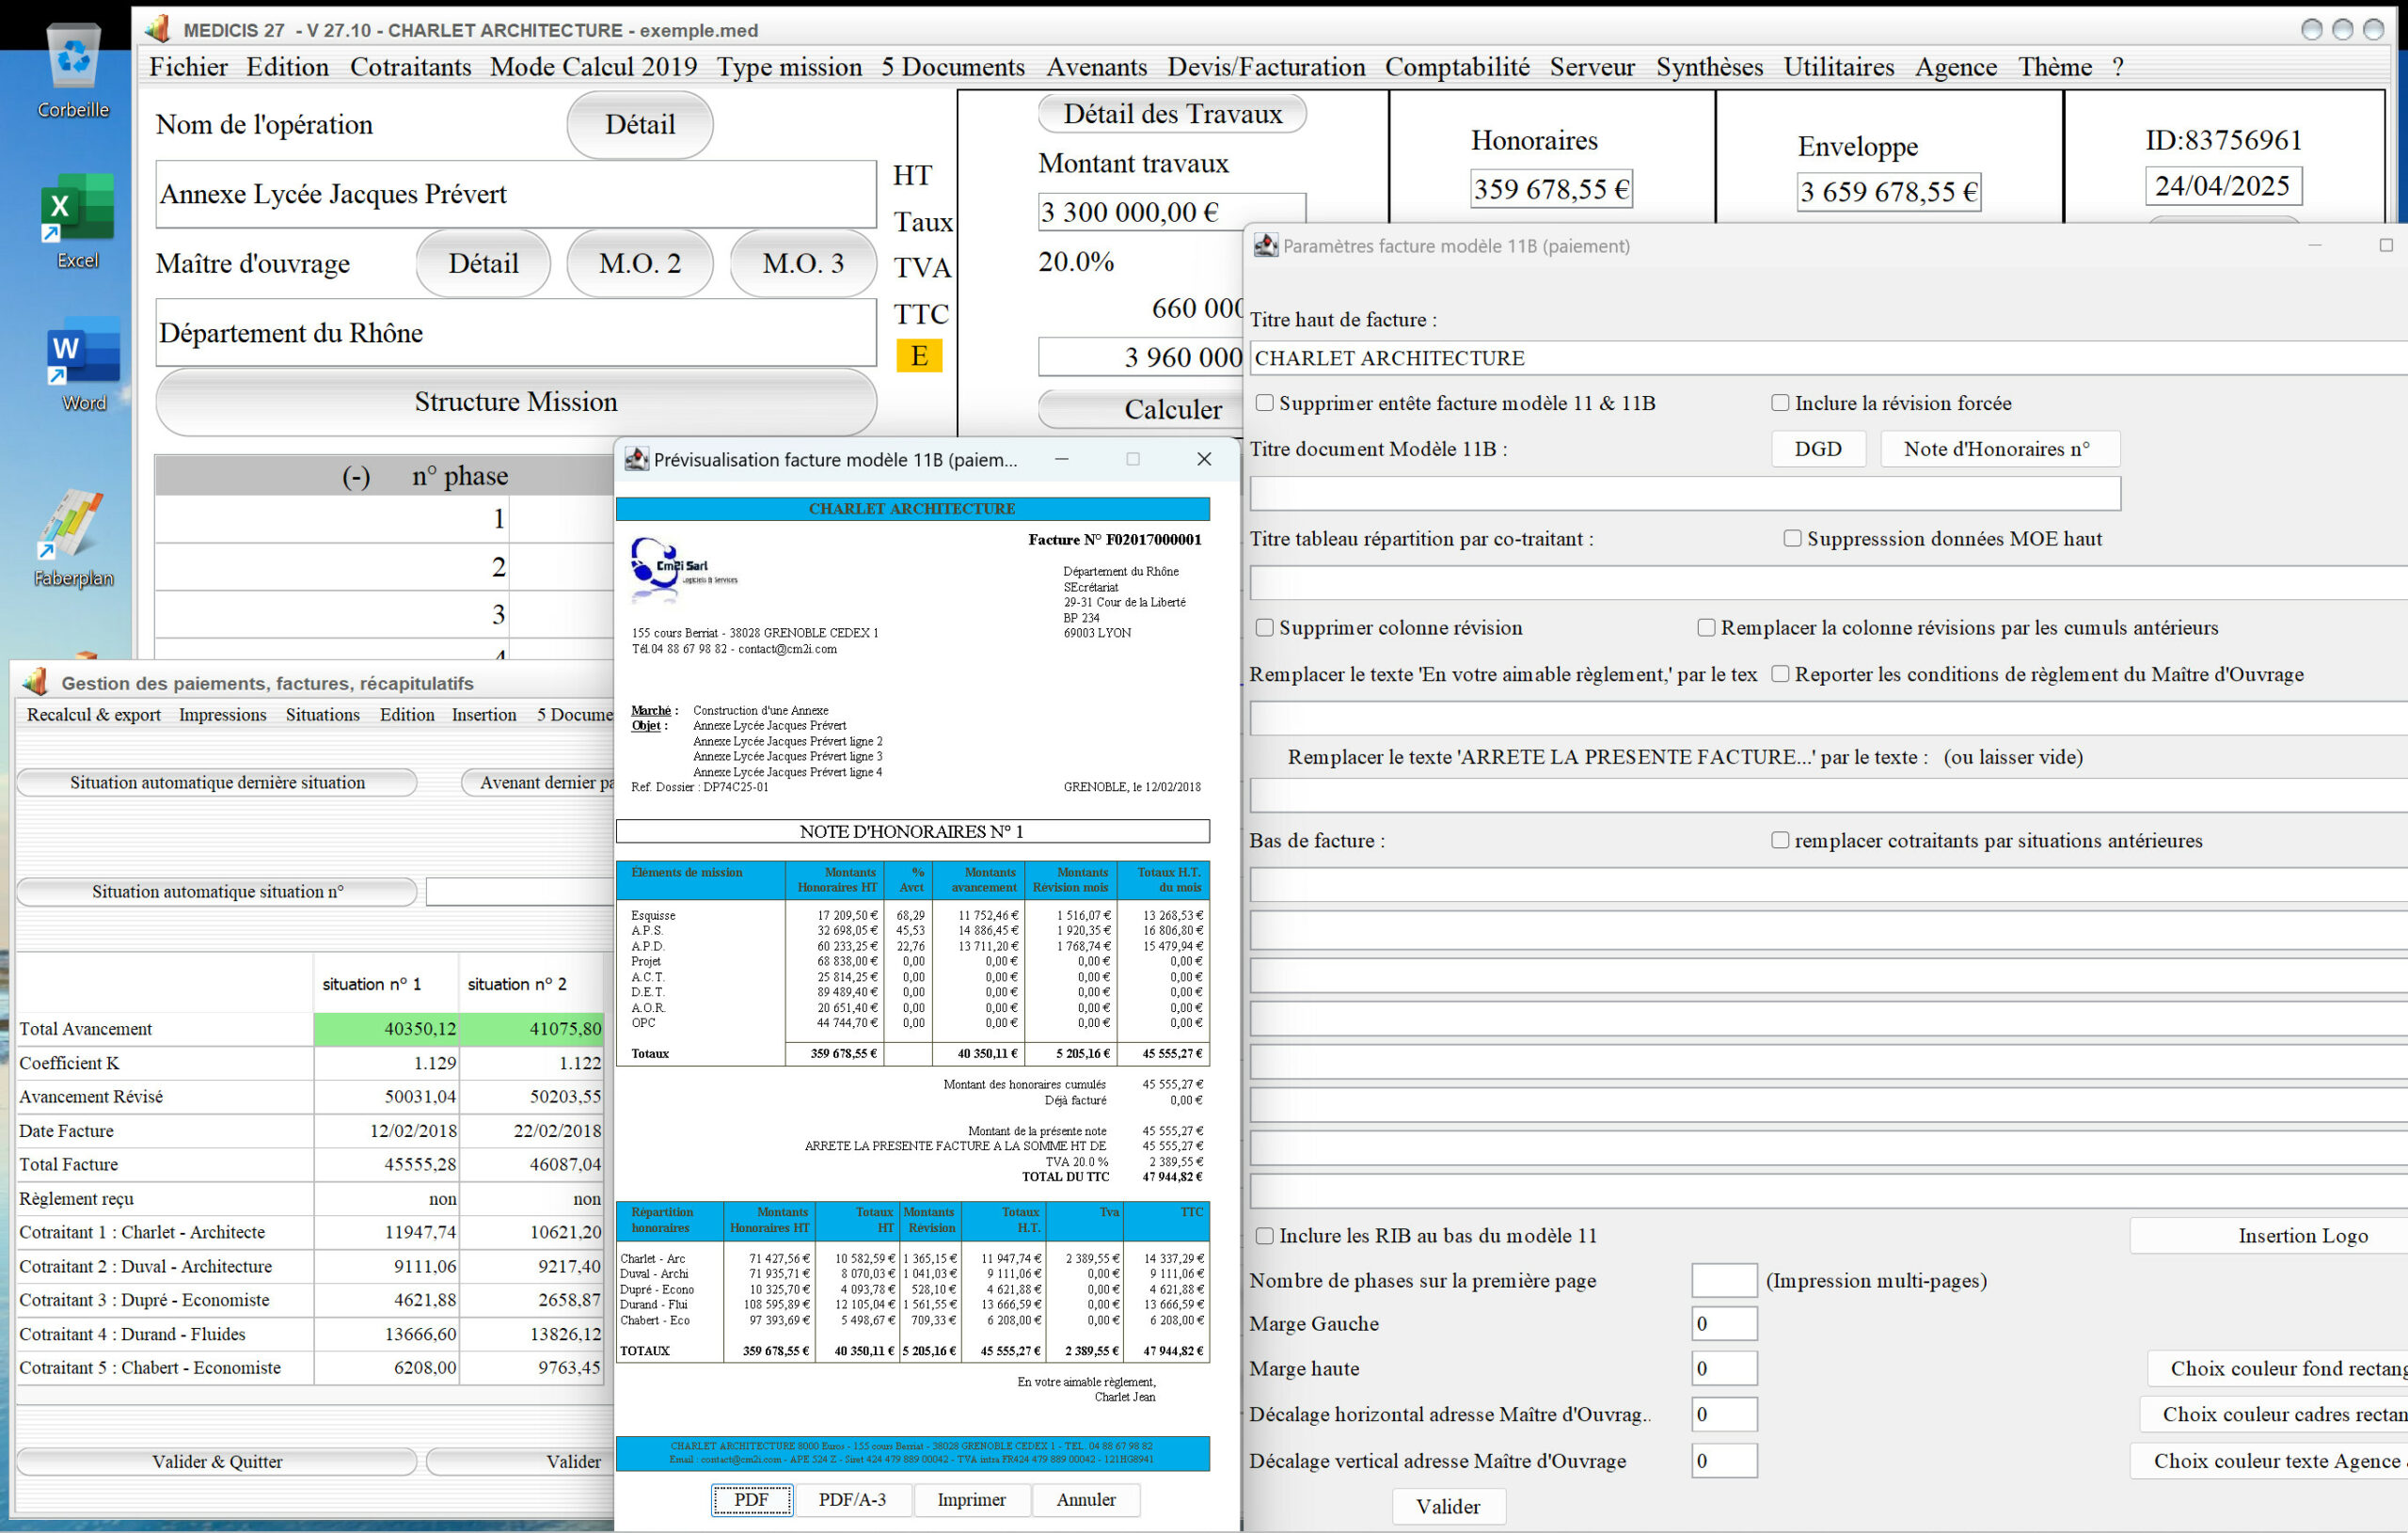The width and height of the screenshot is (2408, 1533).
Task: Click the yellow E indicator beside TTC
Action: point(919,356)
